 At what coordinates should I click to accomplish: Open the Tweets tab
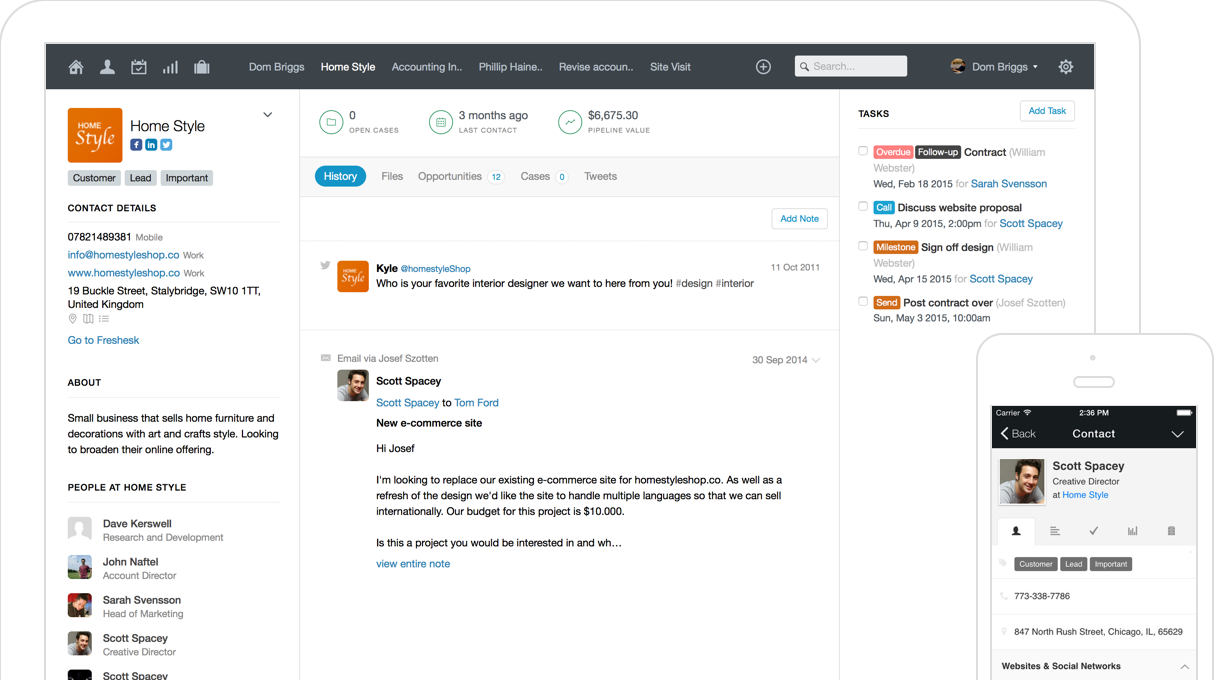pyautogui.click(x=601, y=176)
